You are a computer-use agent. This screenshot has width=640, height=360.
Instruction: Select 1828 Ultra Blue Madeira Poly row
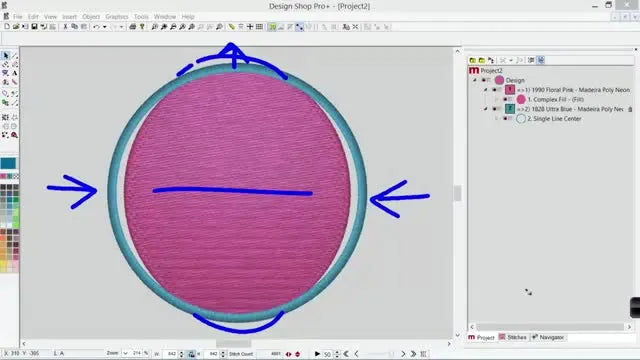tap(570, 109)
